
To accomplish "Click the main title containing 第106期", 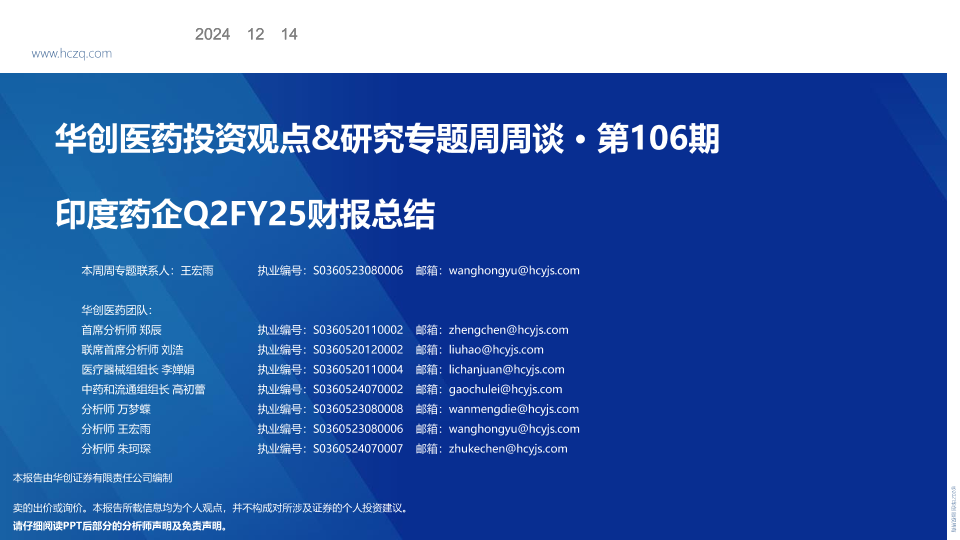I will point(387,139).
